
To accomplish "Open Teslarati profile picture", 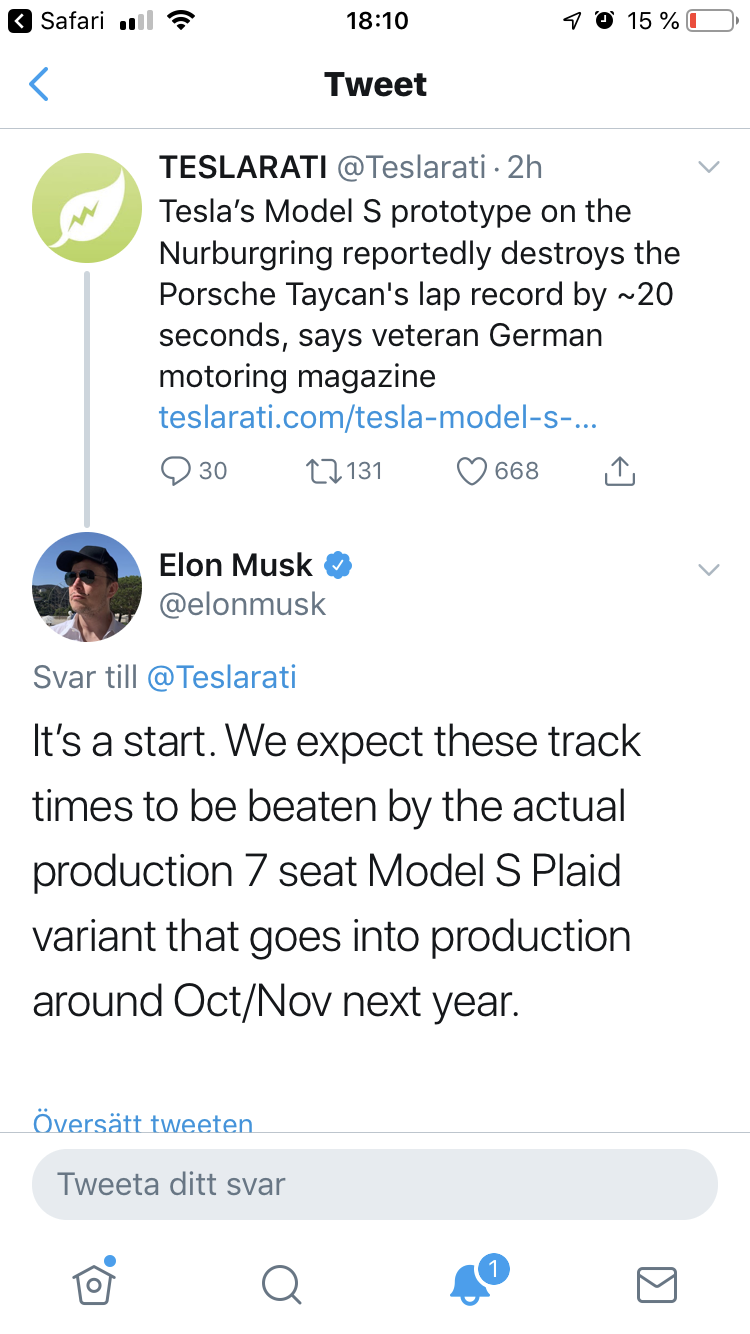I will coord(86,207).
